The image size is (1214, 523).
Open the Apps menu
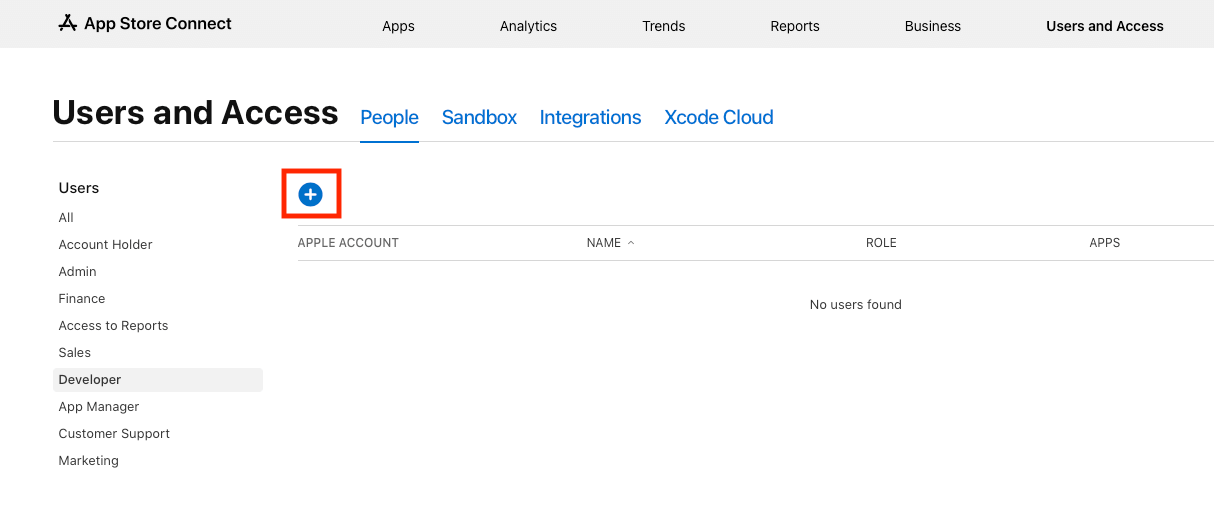(398, 26)
